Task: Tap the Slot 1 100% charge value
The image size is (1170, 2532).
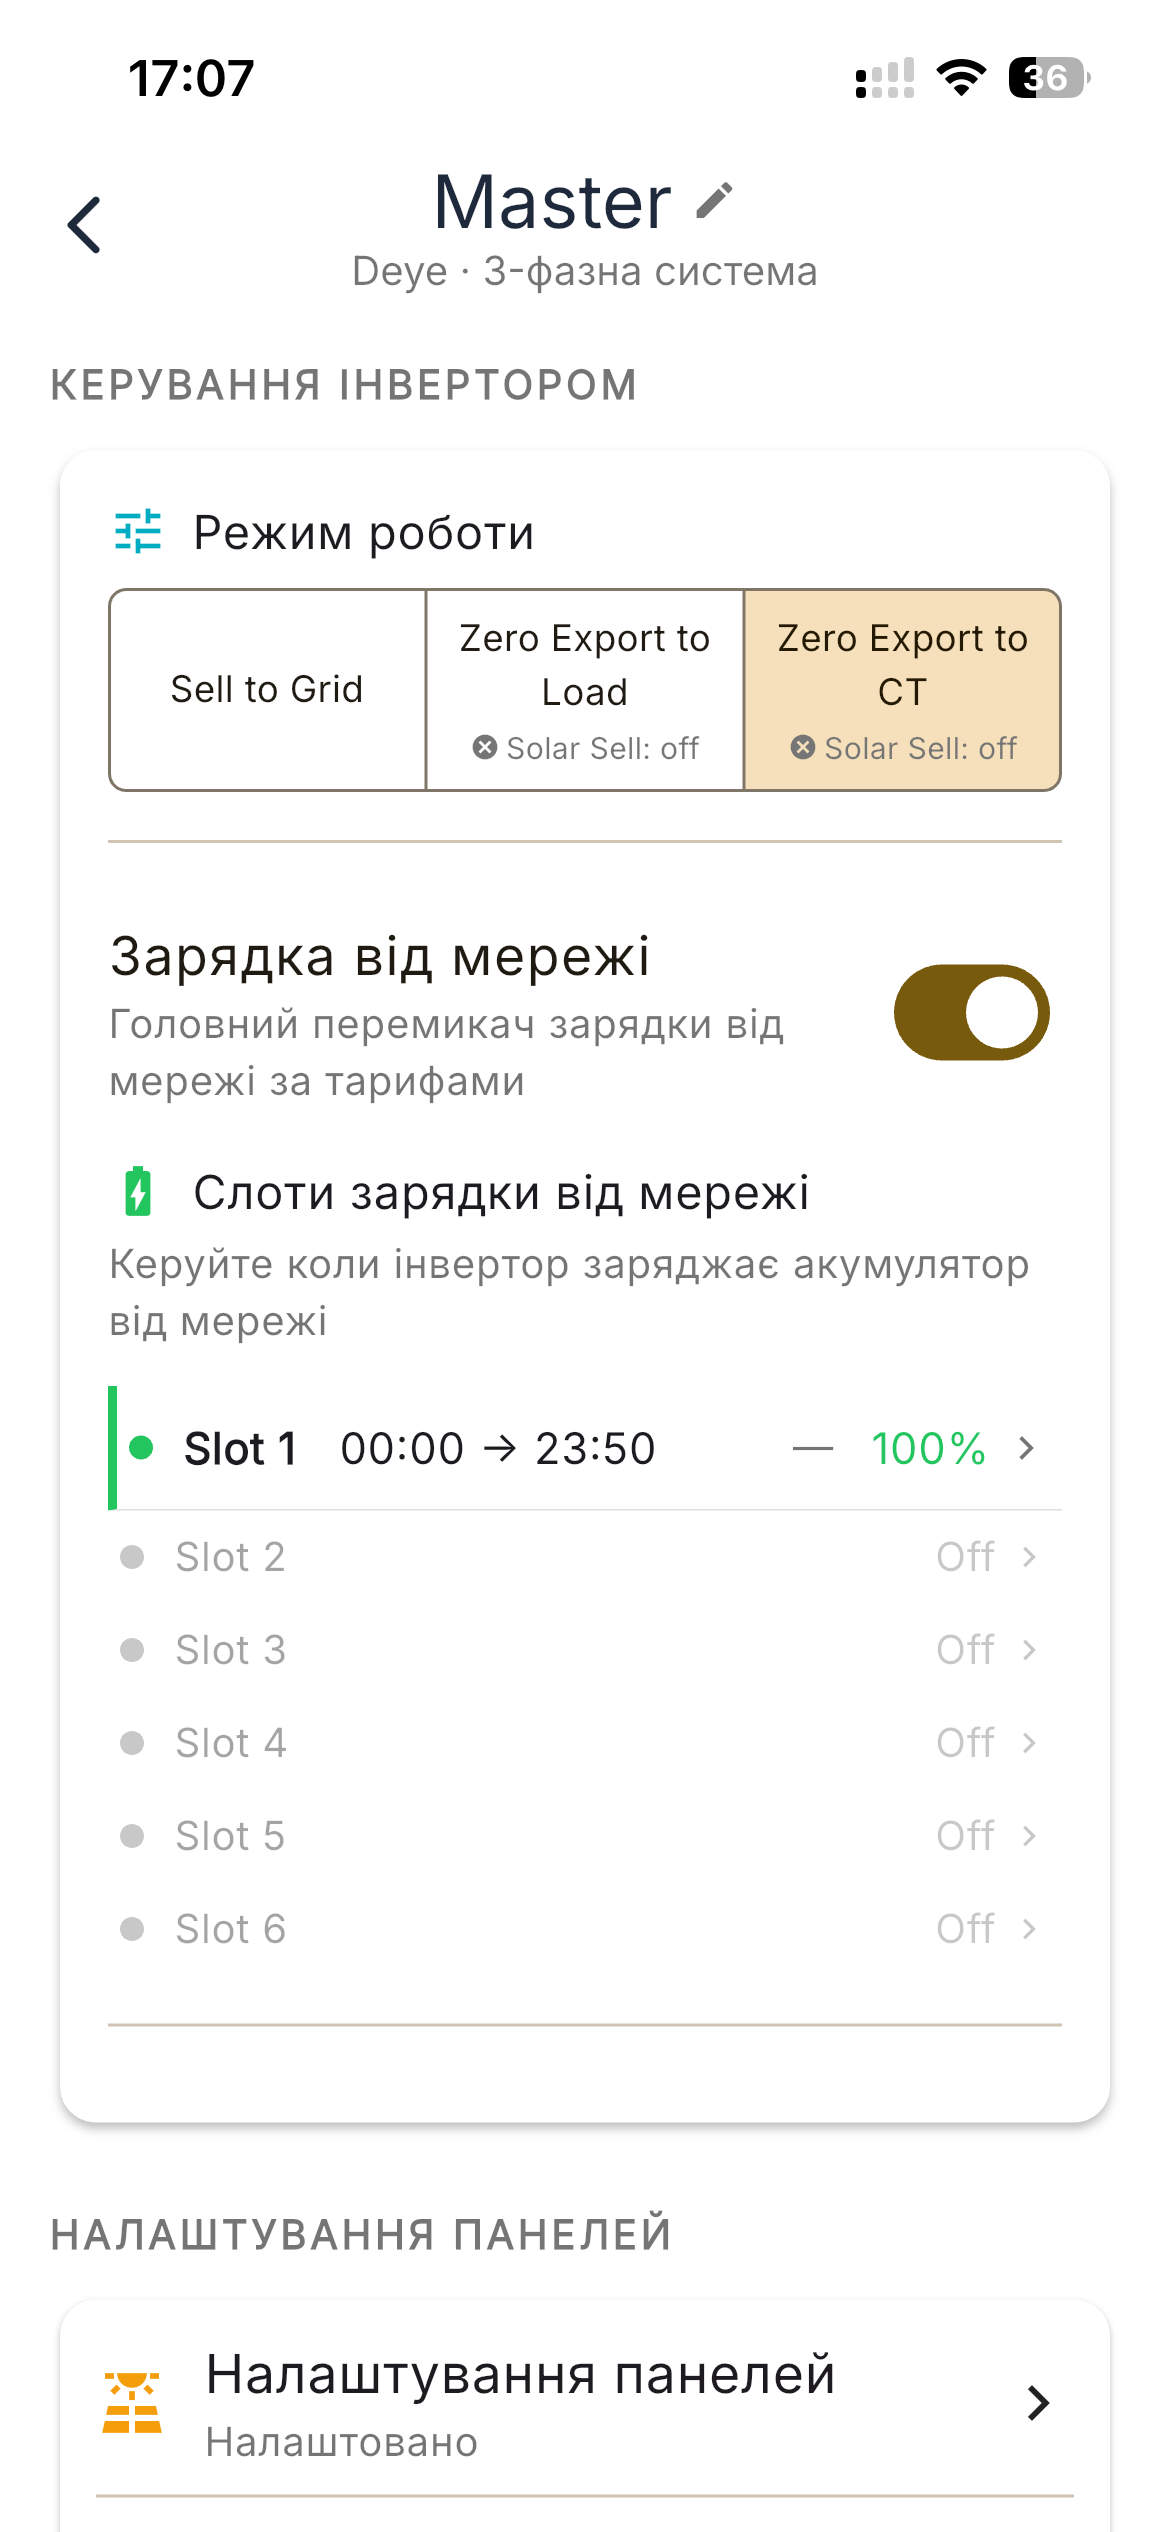Action: click(928, 1448)
